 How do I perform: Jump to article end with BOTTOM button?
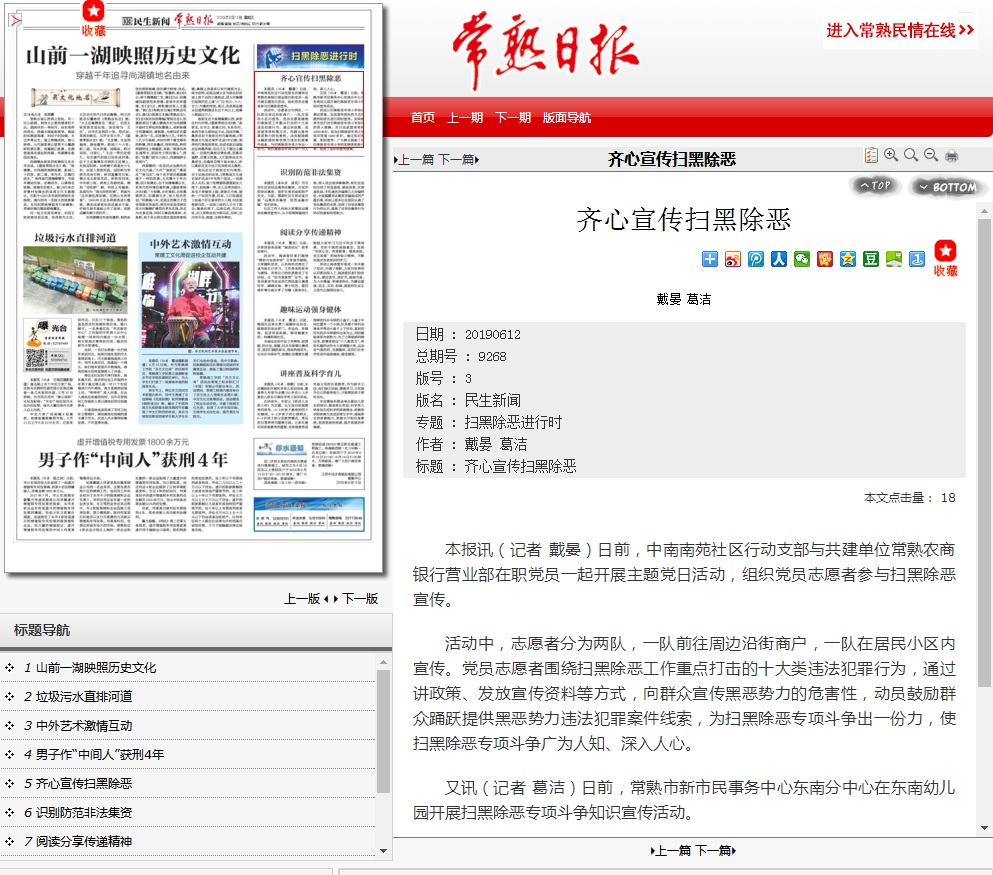pyautogui.click(x=947, y=187)
